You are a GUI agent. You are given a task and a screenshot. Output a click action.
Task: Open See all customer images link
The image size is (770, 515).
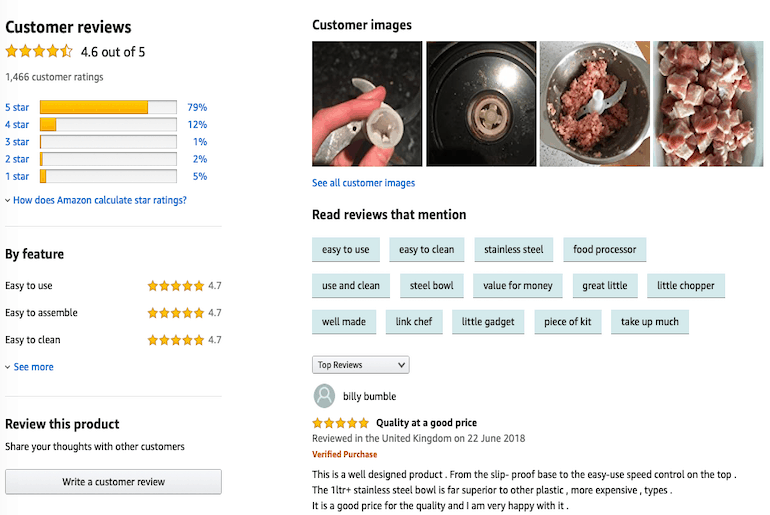pos(363,183)
